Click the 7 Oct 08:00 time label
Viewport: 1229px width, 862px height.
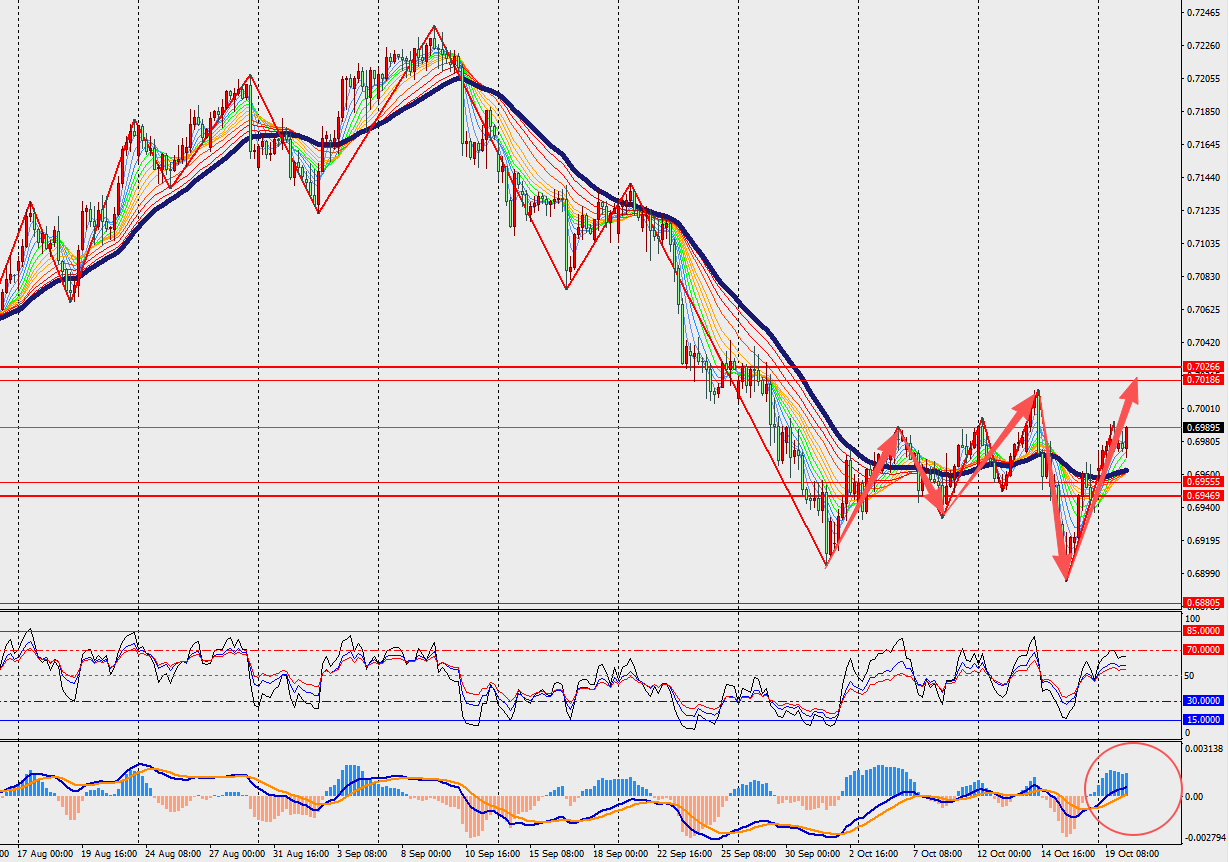click(x=936, y=855)
